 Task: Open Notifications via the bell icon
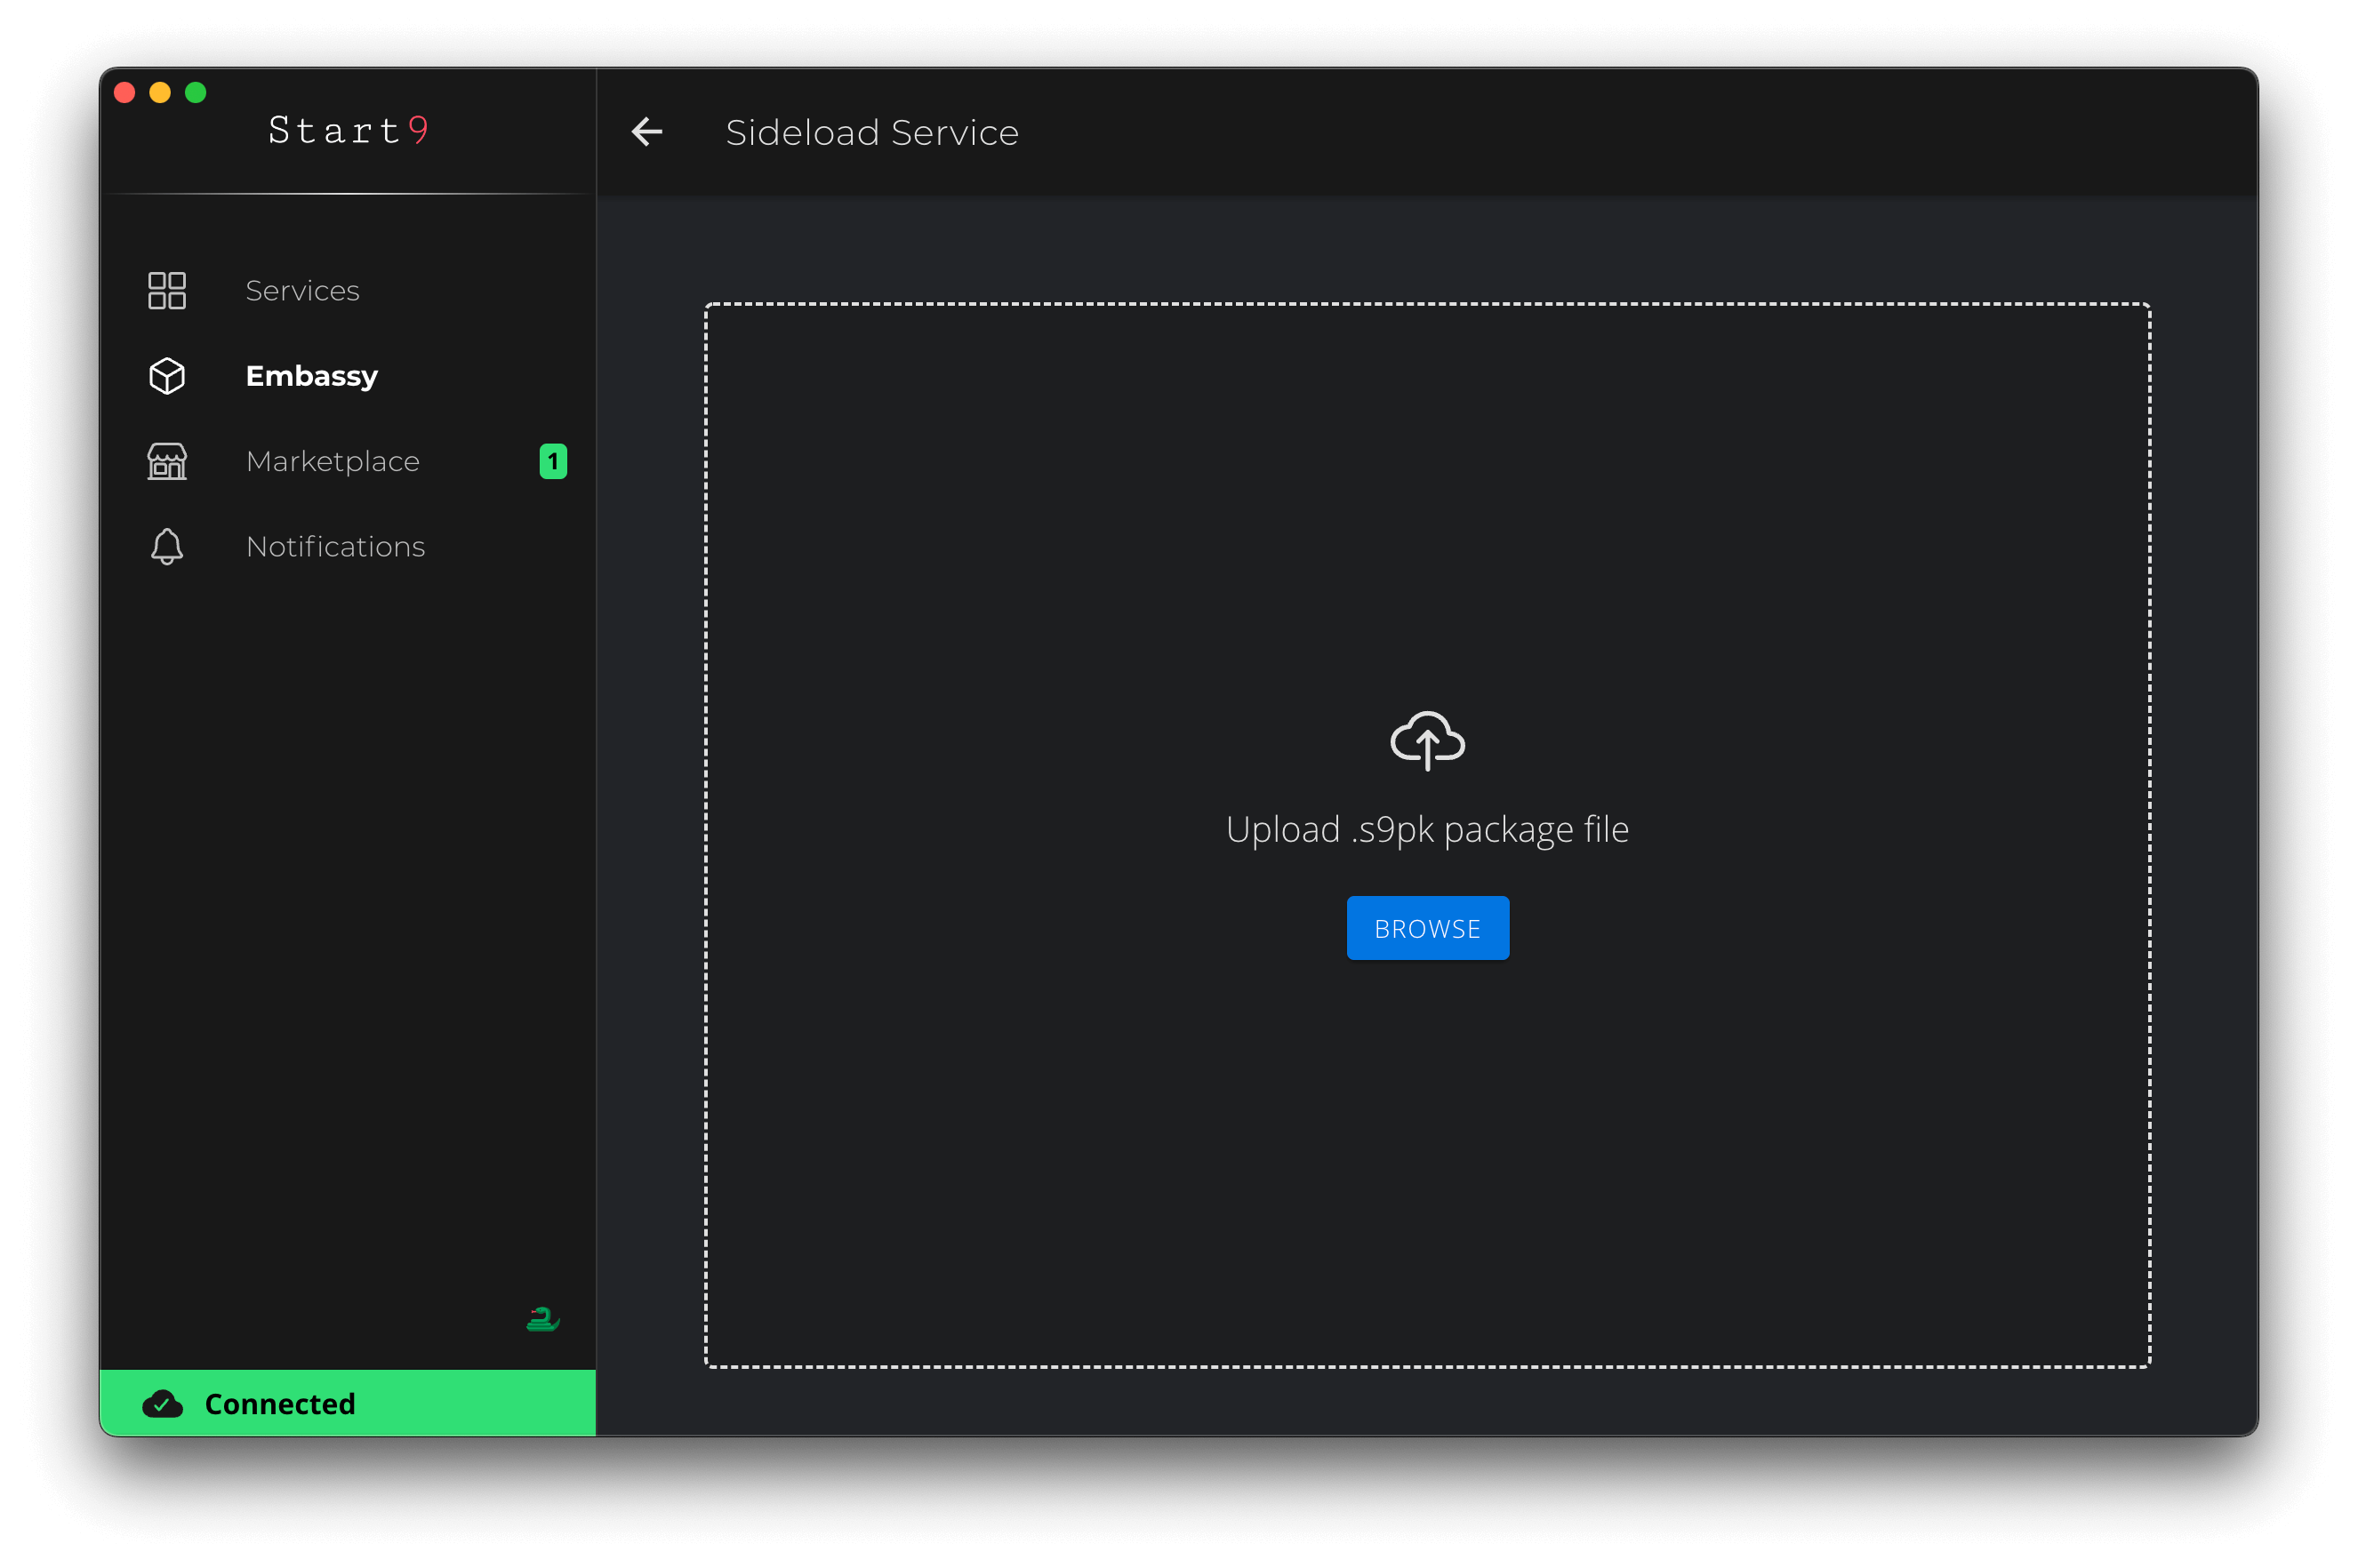click(167, 546)
